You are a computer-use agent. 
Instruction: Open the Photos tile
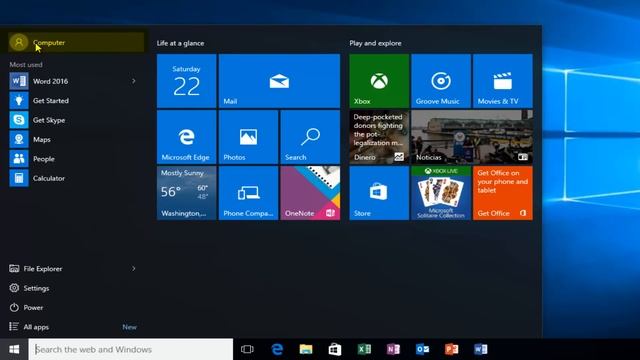click(248, 137)
